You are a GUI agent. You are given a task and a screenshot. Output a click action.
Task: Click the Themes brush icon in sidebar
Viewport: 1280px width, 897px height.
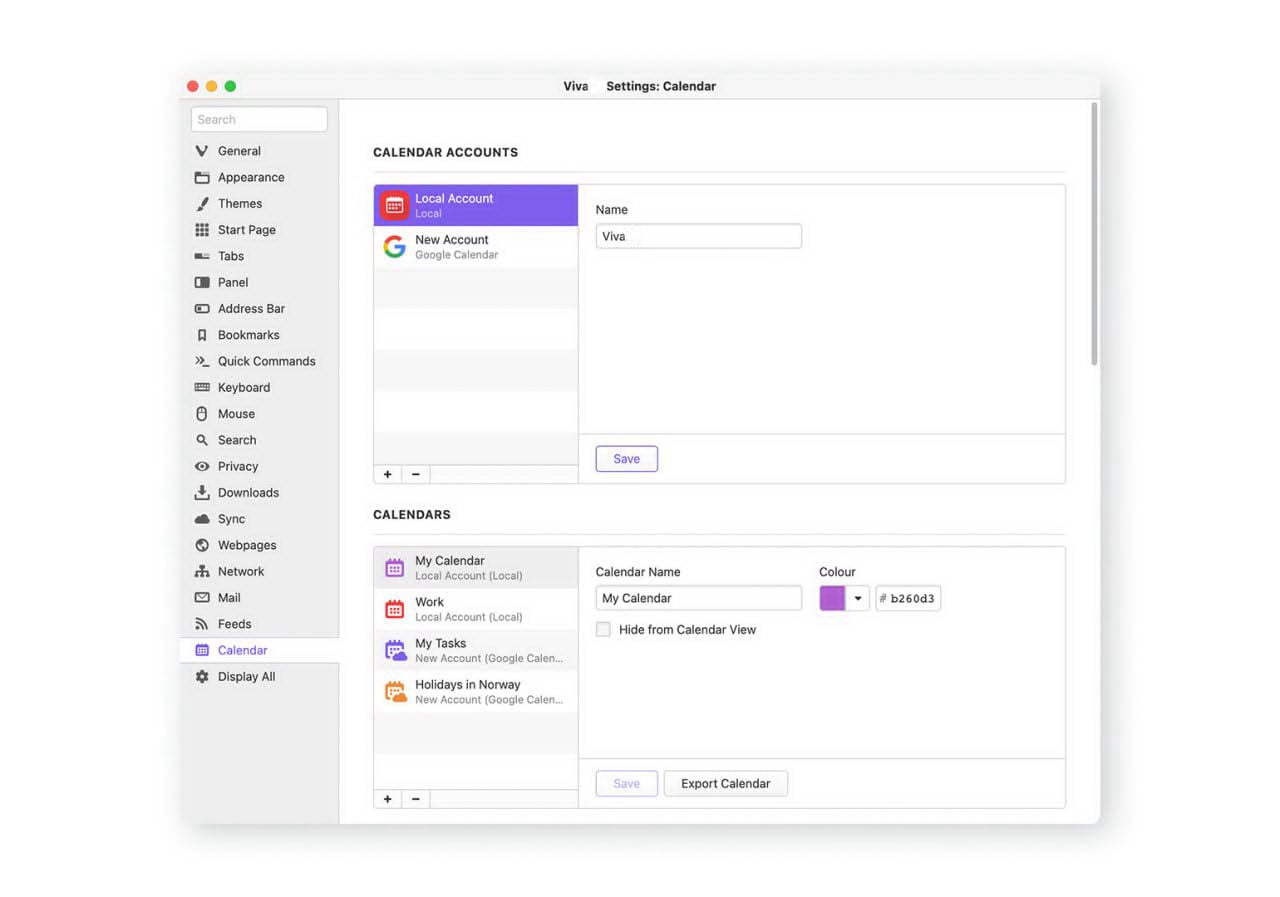point(202,204)
